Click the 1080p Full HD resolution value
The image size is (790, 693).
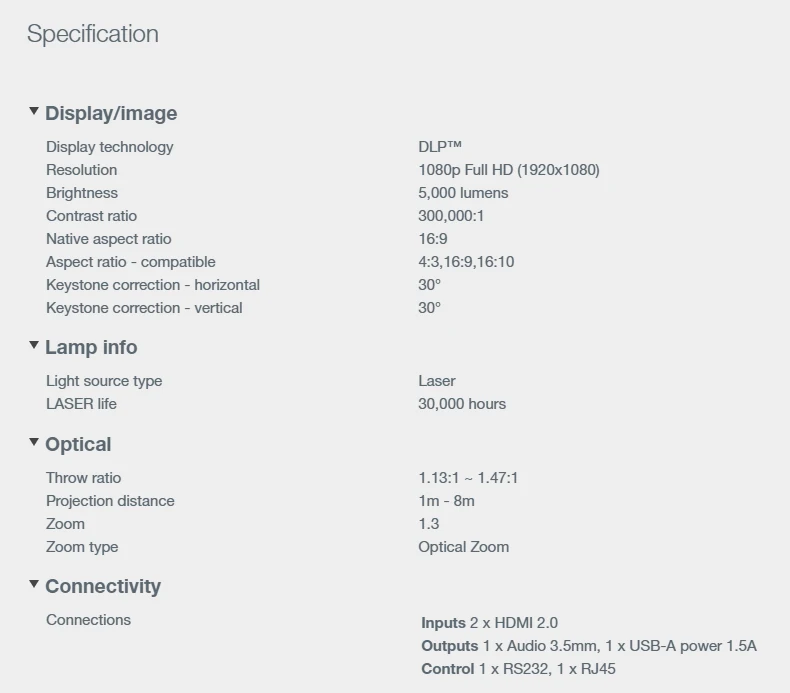click(x=508, y=170)
